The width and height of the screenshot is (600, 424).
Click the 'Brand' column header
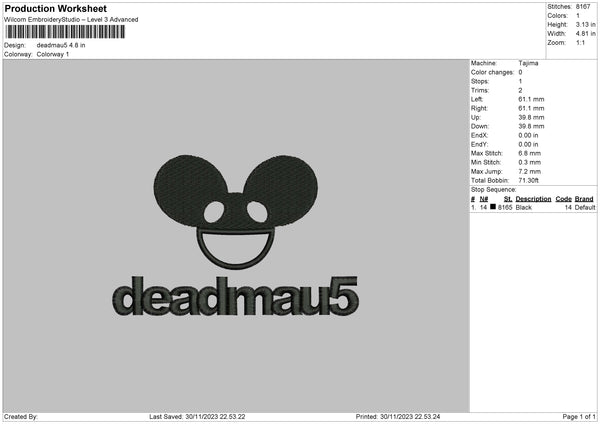584,199
